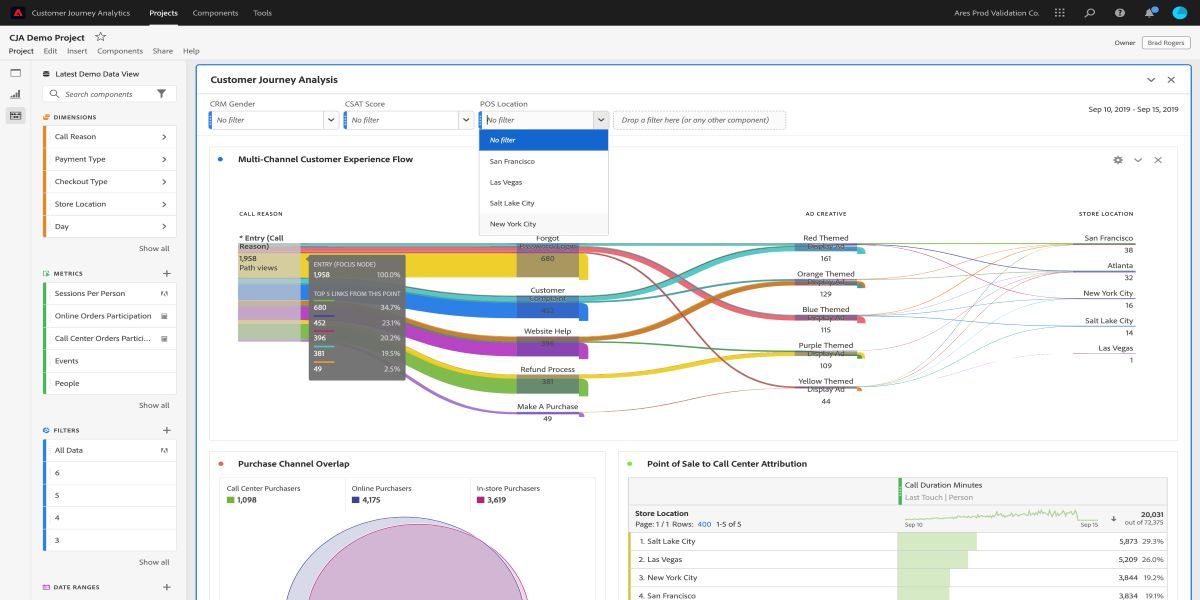Expand the Call Reason dimension
1200x600 pixels.
click(x=164, y=137)
